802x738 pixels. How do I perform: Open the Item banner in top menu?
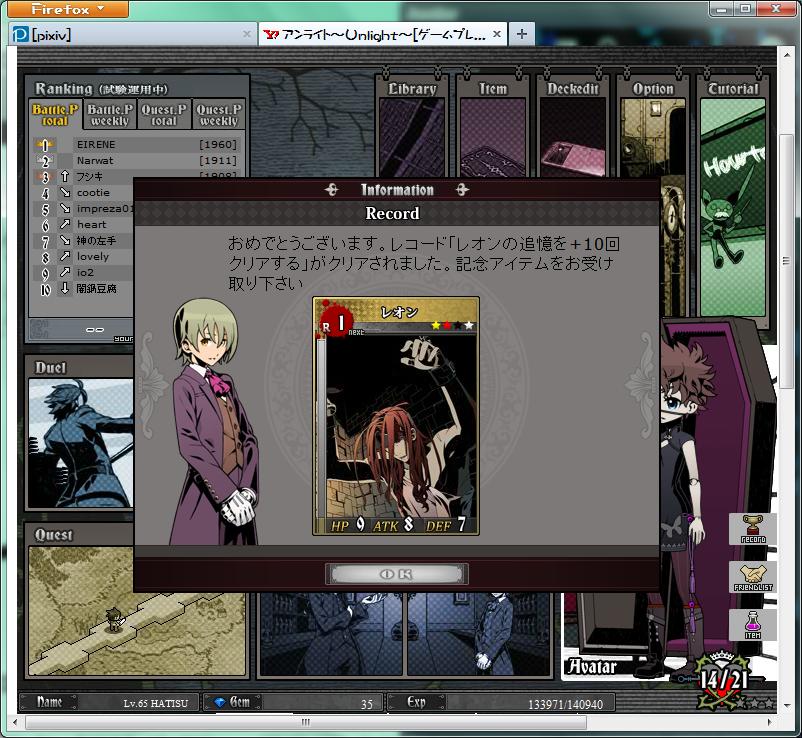[493, 126]
